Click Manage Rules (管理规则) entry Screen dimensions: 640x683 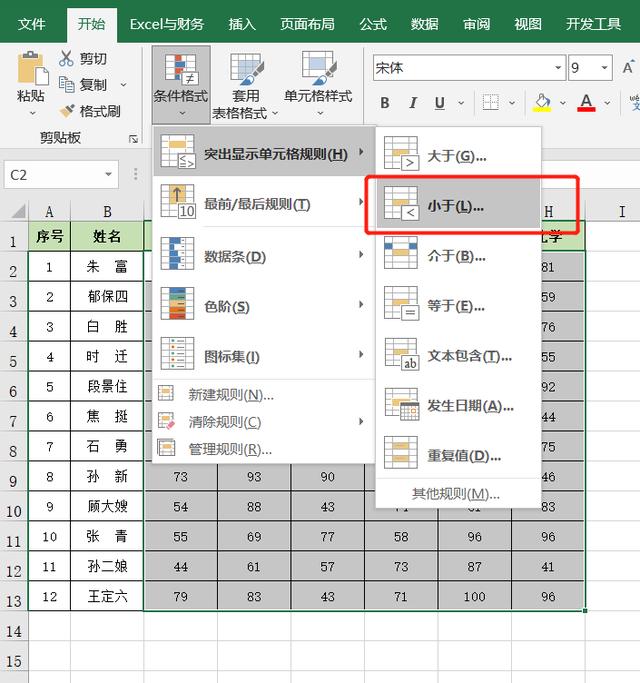[230, 449]
